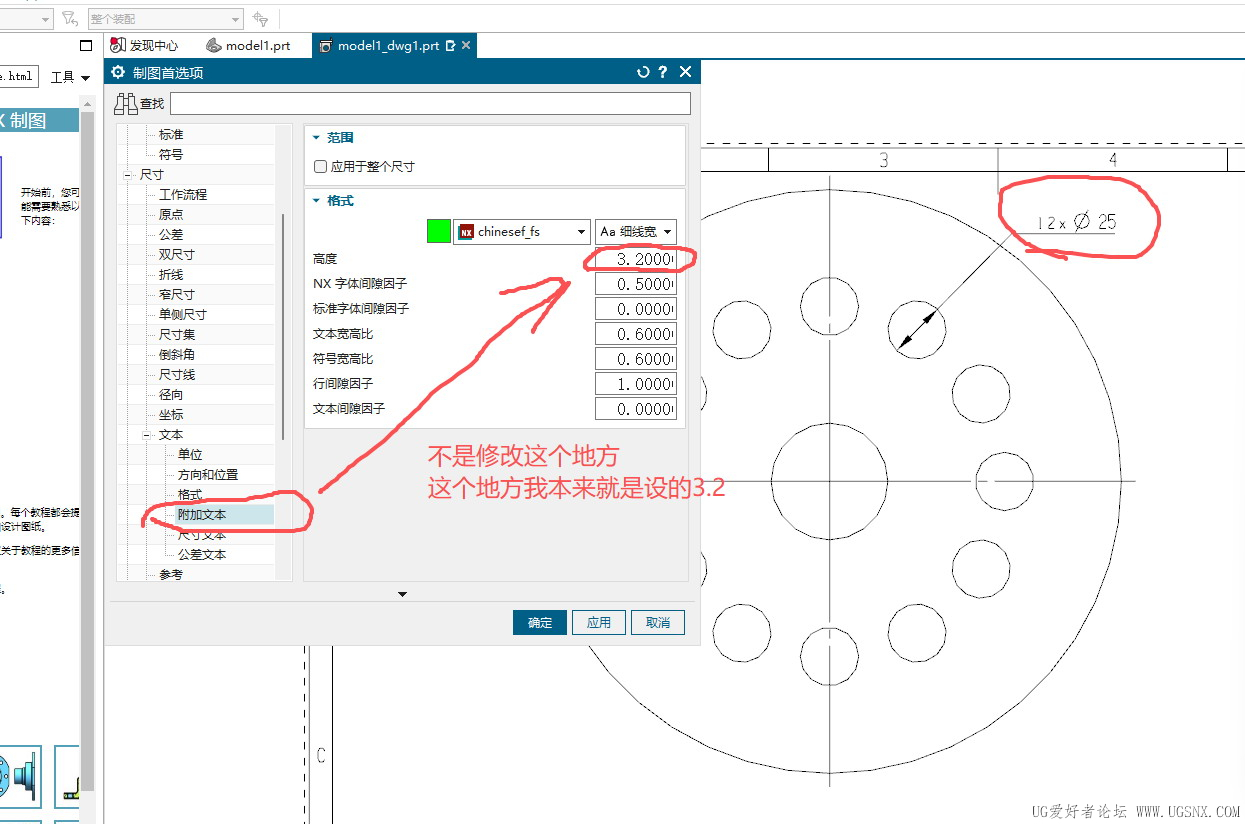Switch to the model1.prt tab
1245x824 pixels.
[249, 45]
